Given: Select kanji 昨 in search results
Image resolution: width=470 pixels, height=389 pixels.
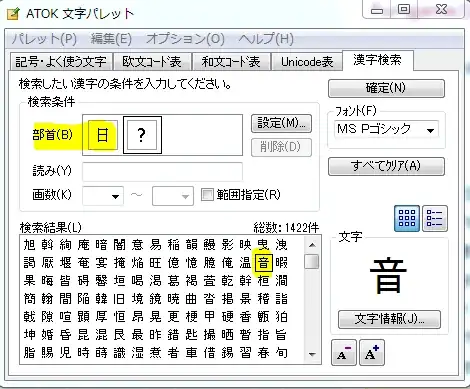Looking at the screenshot, I should point(155,335).
